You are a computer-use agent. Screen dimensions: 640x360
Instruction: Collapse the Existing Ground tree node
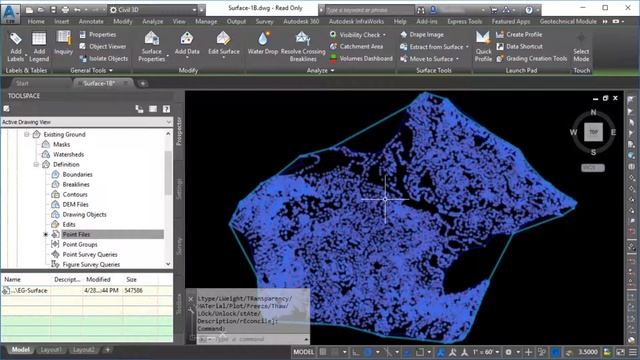click(27, 134)
